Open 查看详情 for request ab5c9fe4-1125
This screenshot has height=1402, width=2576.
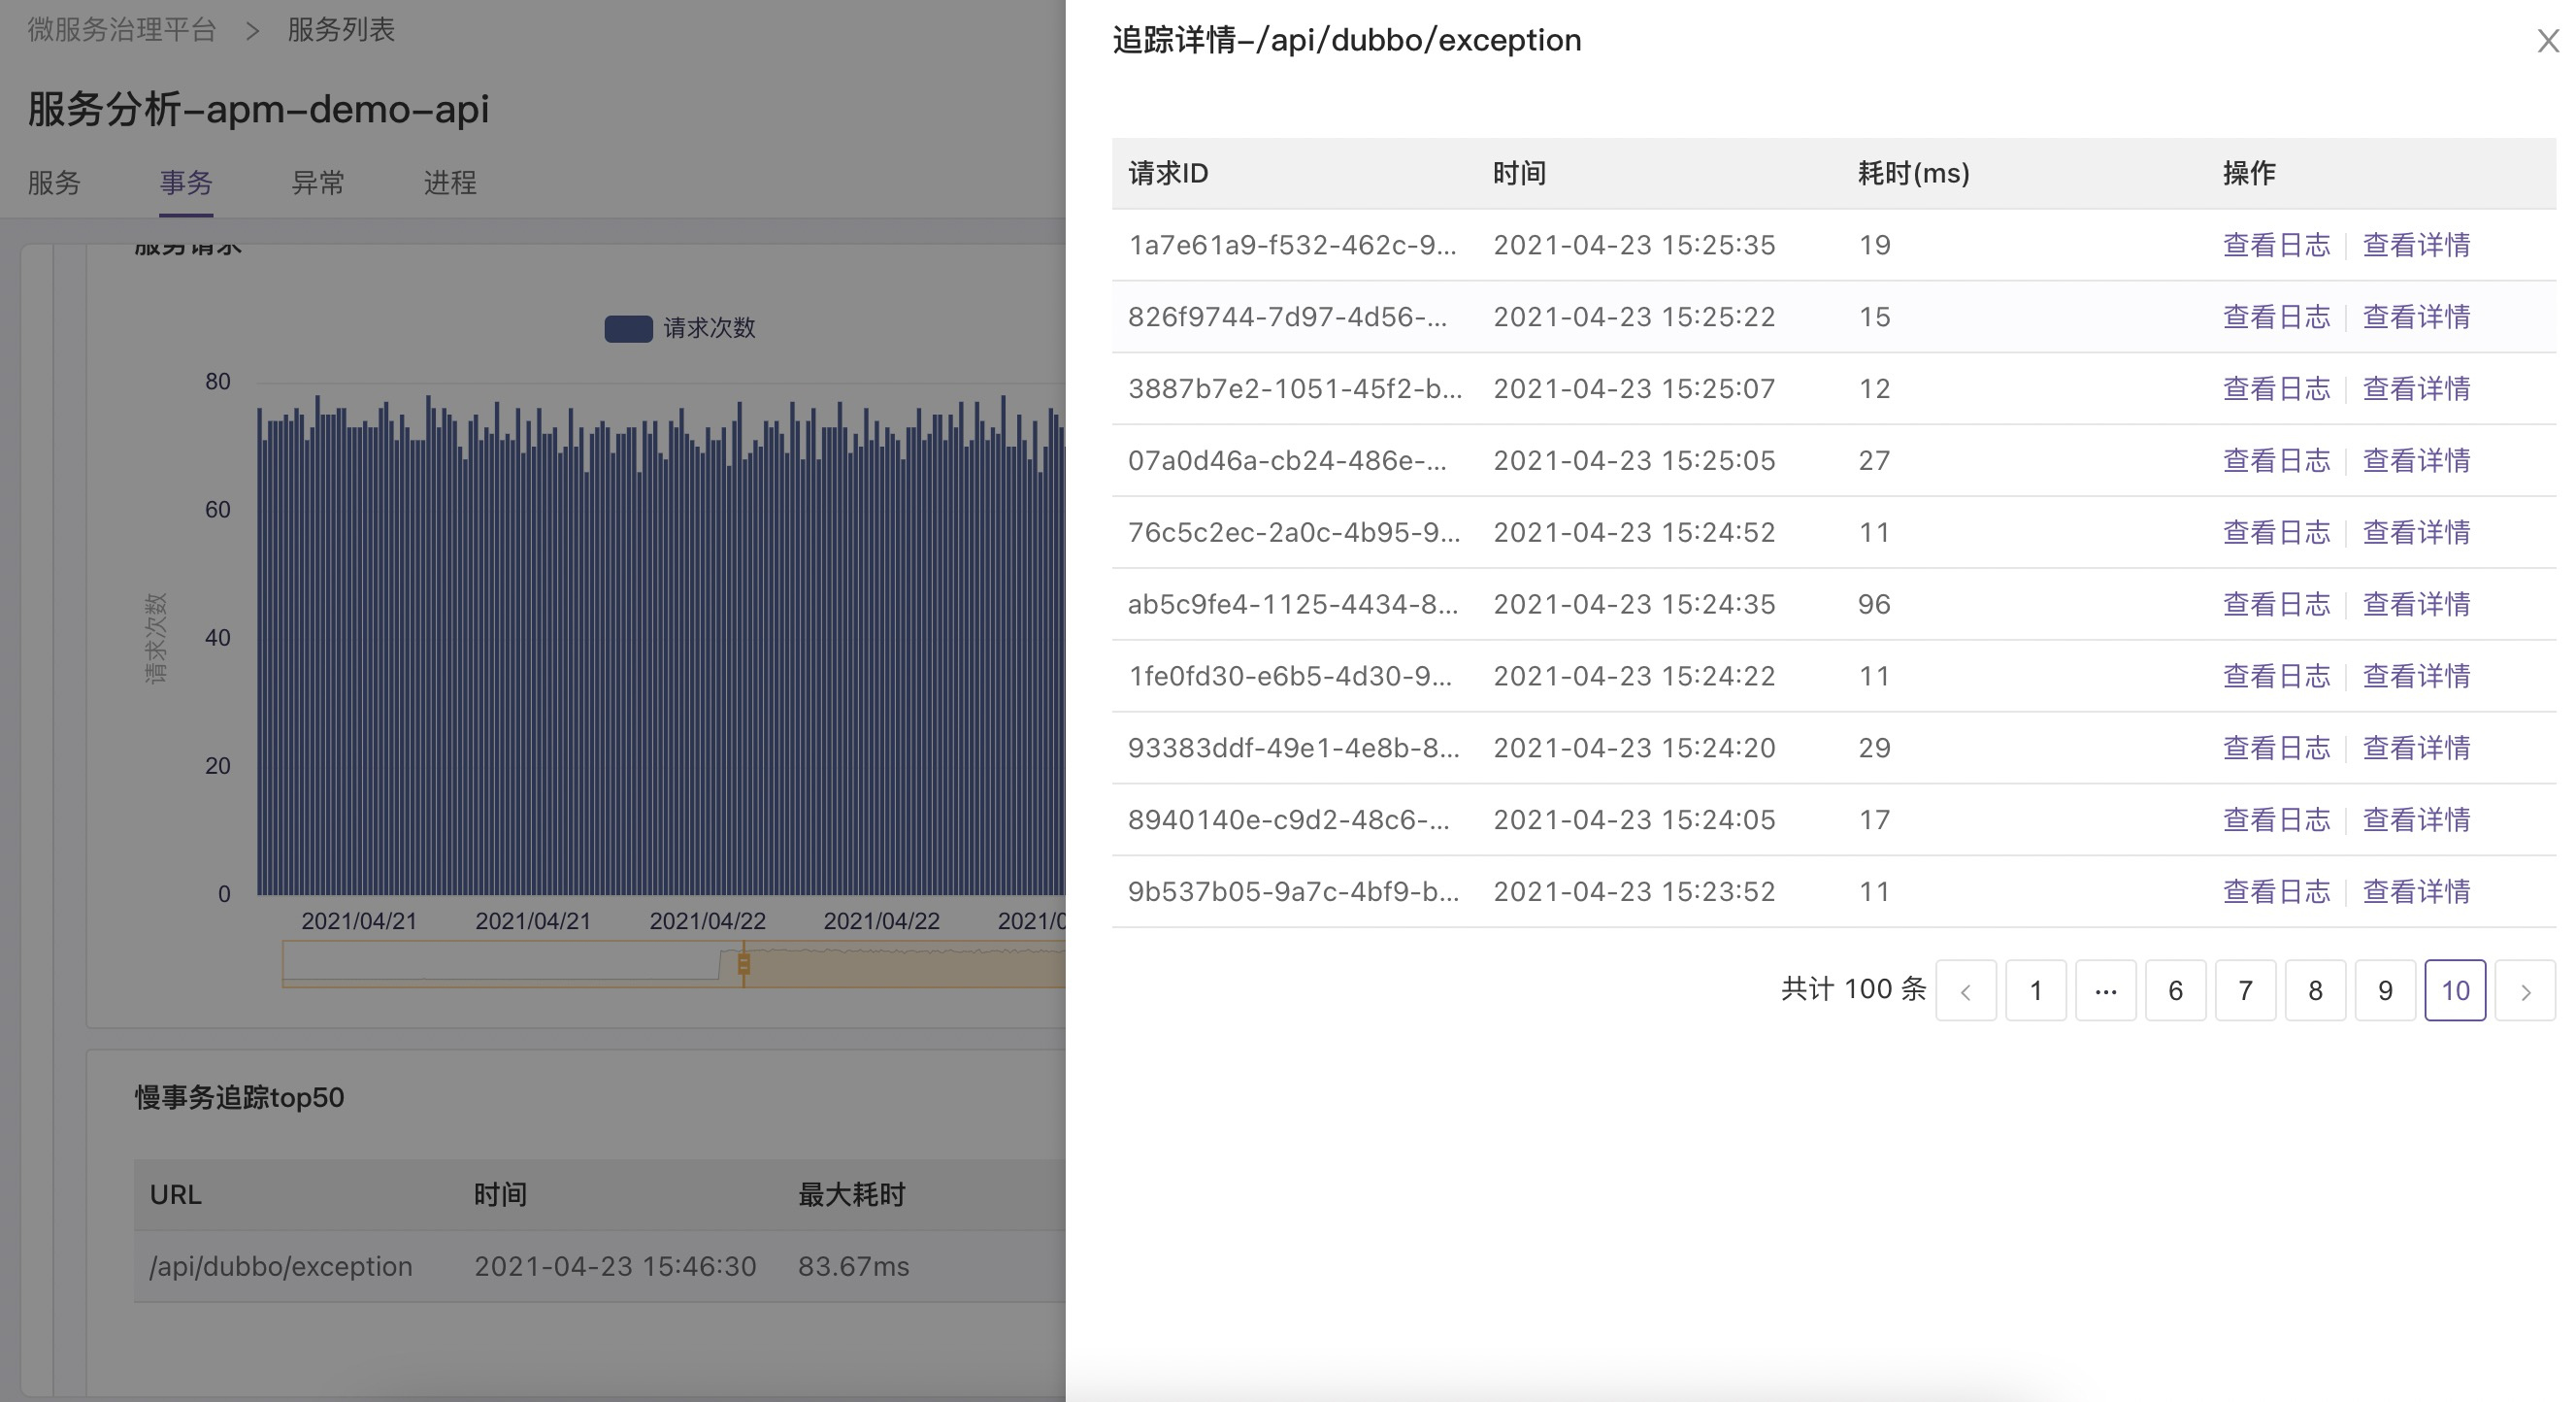tap(2417, 604)
